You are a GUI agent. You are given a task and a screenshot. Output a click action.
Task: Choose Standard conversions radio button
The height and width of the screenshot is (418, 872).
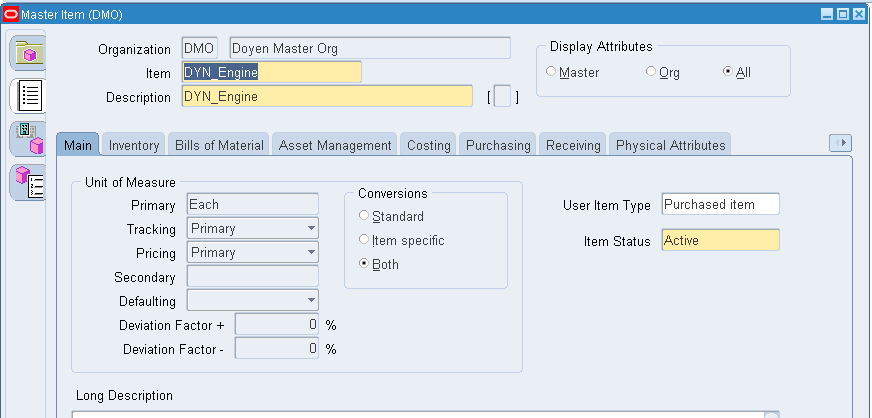[x=392, y=216]
